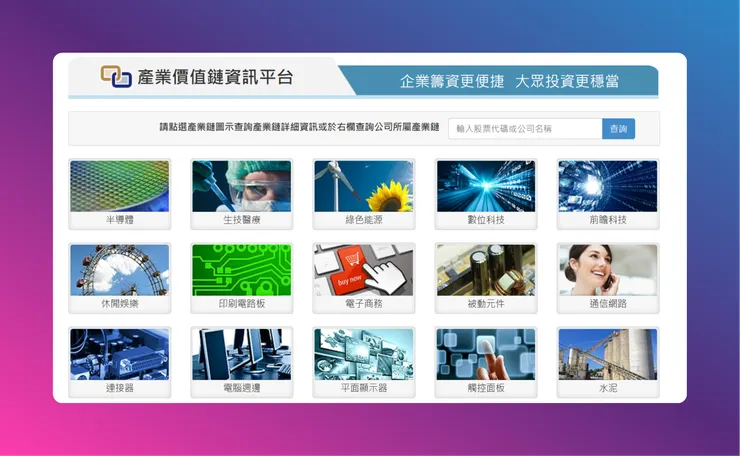Click the 電腦週邊 label text
The width and height of the screenshot is (740, 456).
coord(242,388)
